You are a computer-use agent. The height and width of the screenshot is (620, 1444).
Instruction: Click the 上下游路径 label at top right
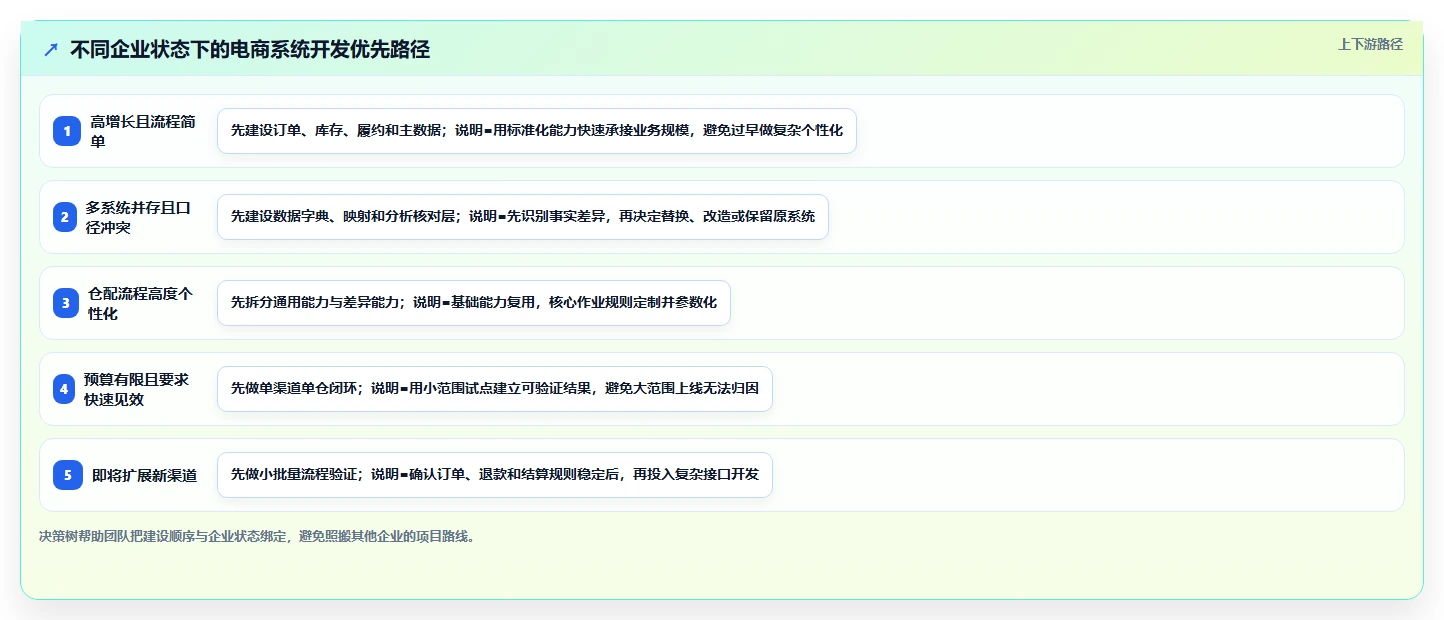click(1371, 44)
